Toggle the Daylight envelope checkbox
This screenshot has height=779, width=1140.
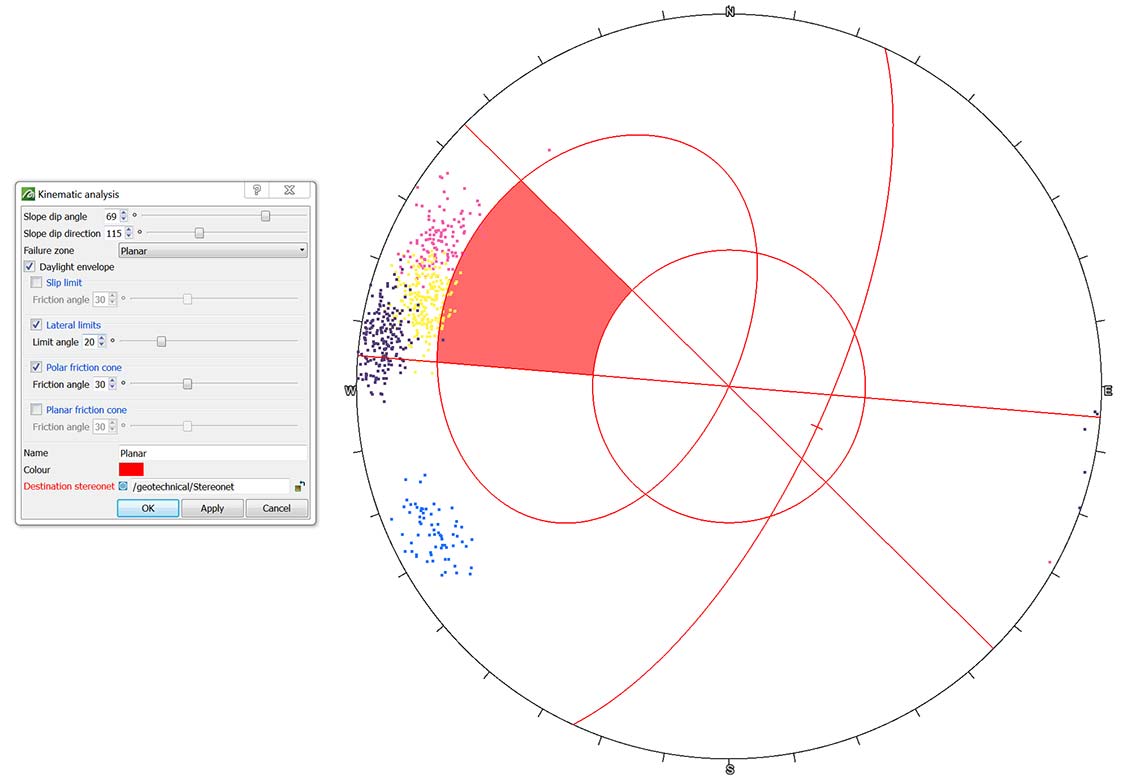pos(30,267)
